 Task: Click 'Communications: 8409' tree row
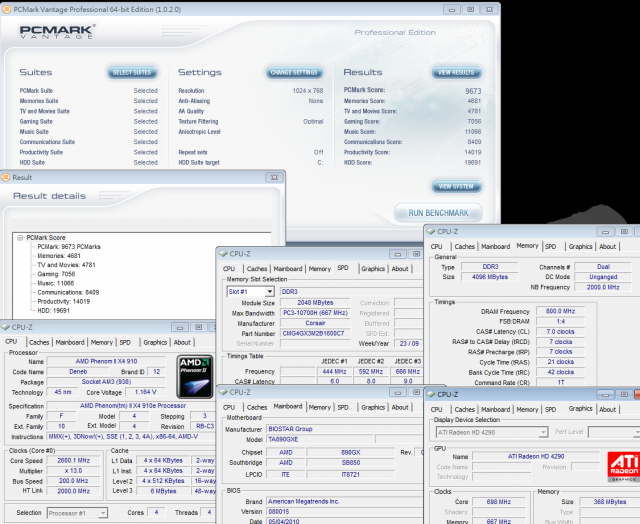point(68,292)
